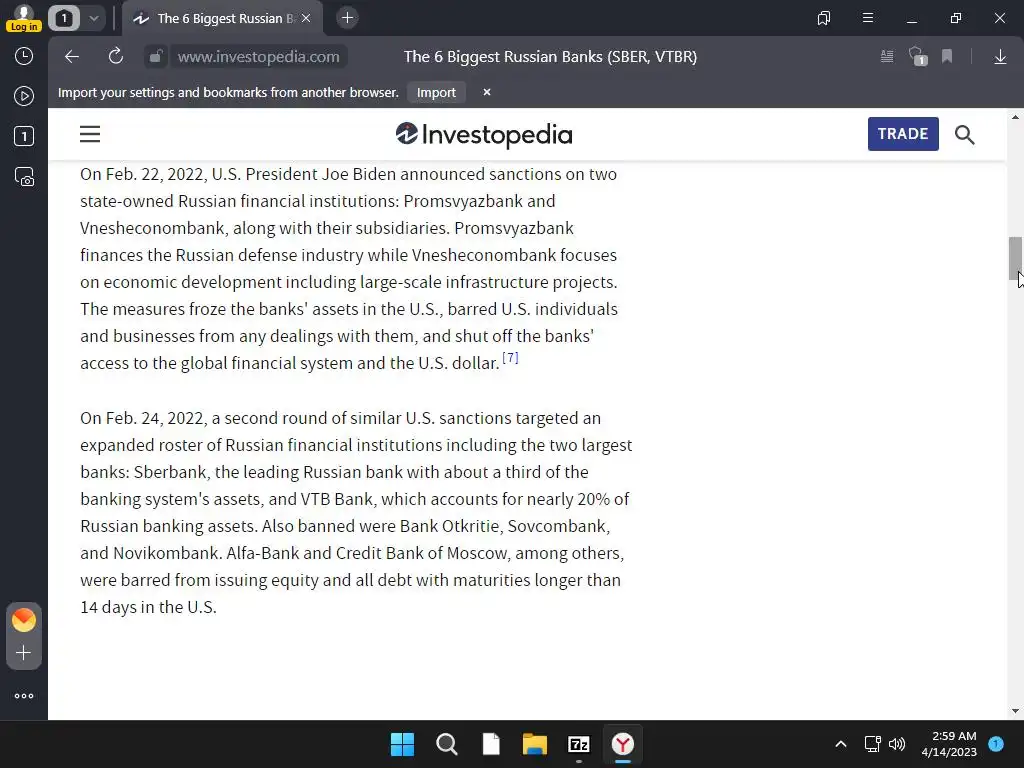This screenshot has width=1024, height=768.
Task: Click the Investopedia logo
Action: point(484,135)
